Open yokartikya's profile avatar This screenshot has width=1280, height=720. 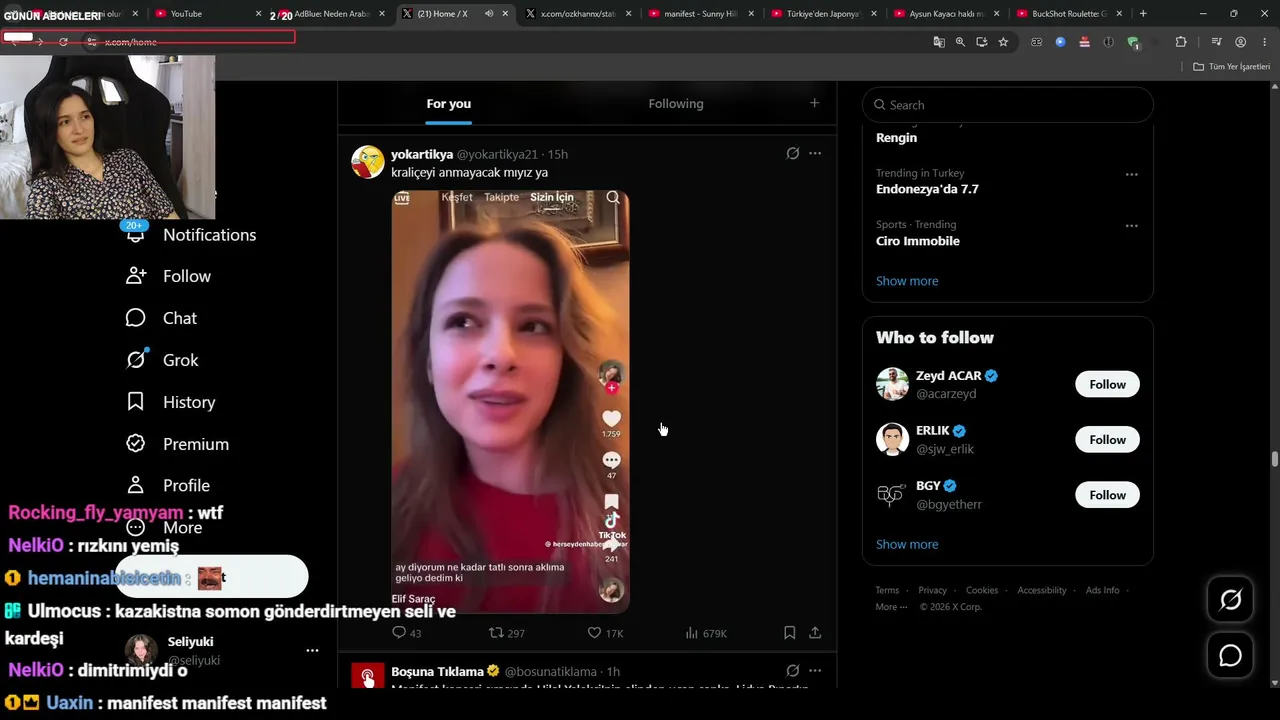click(368, 162)
